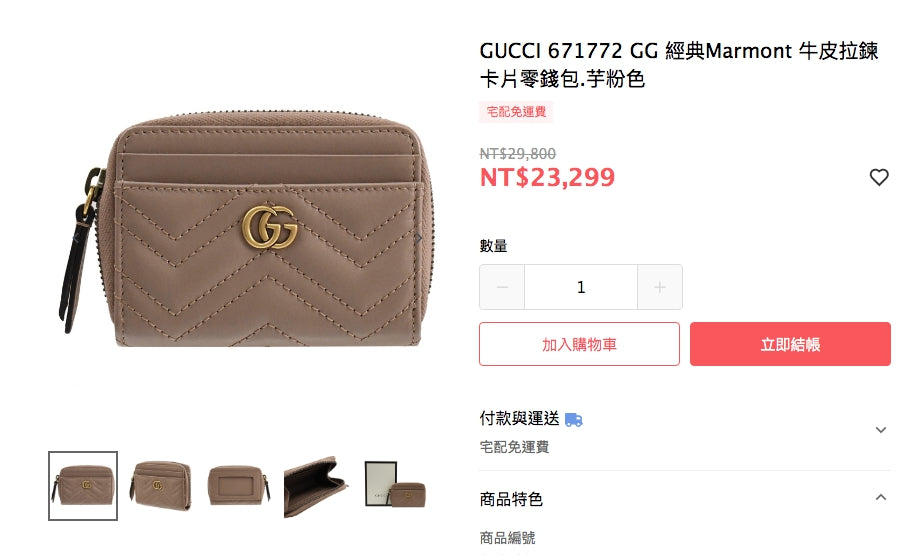Screen dimensions: 912x555
Task: Show previous product image with left arrow
Action: click(x=75, y=238)
